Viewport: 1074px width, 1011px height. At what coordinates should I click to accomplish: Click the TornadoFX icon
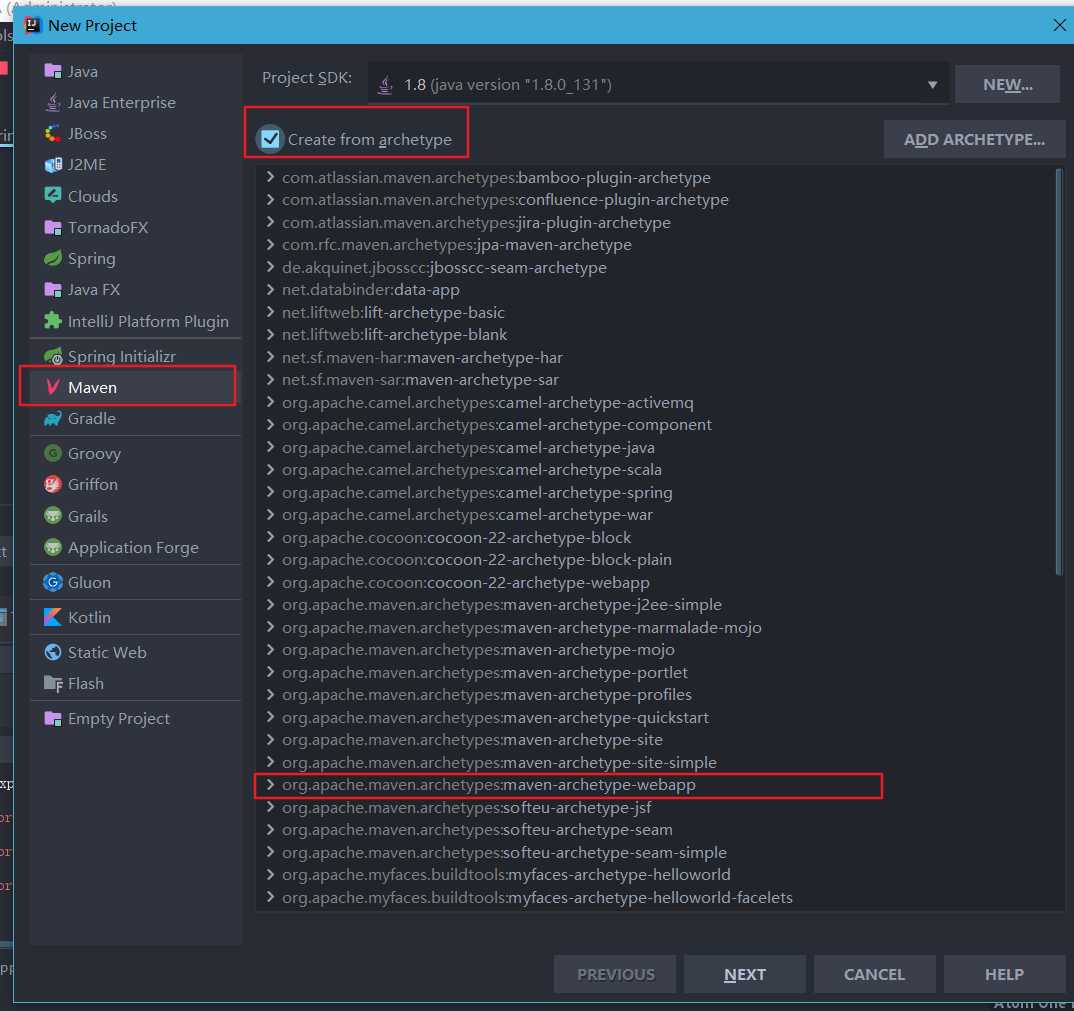click(x=53, y=227)
